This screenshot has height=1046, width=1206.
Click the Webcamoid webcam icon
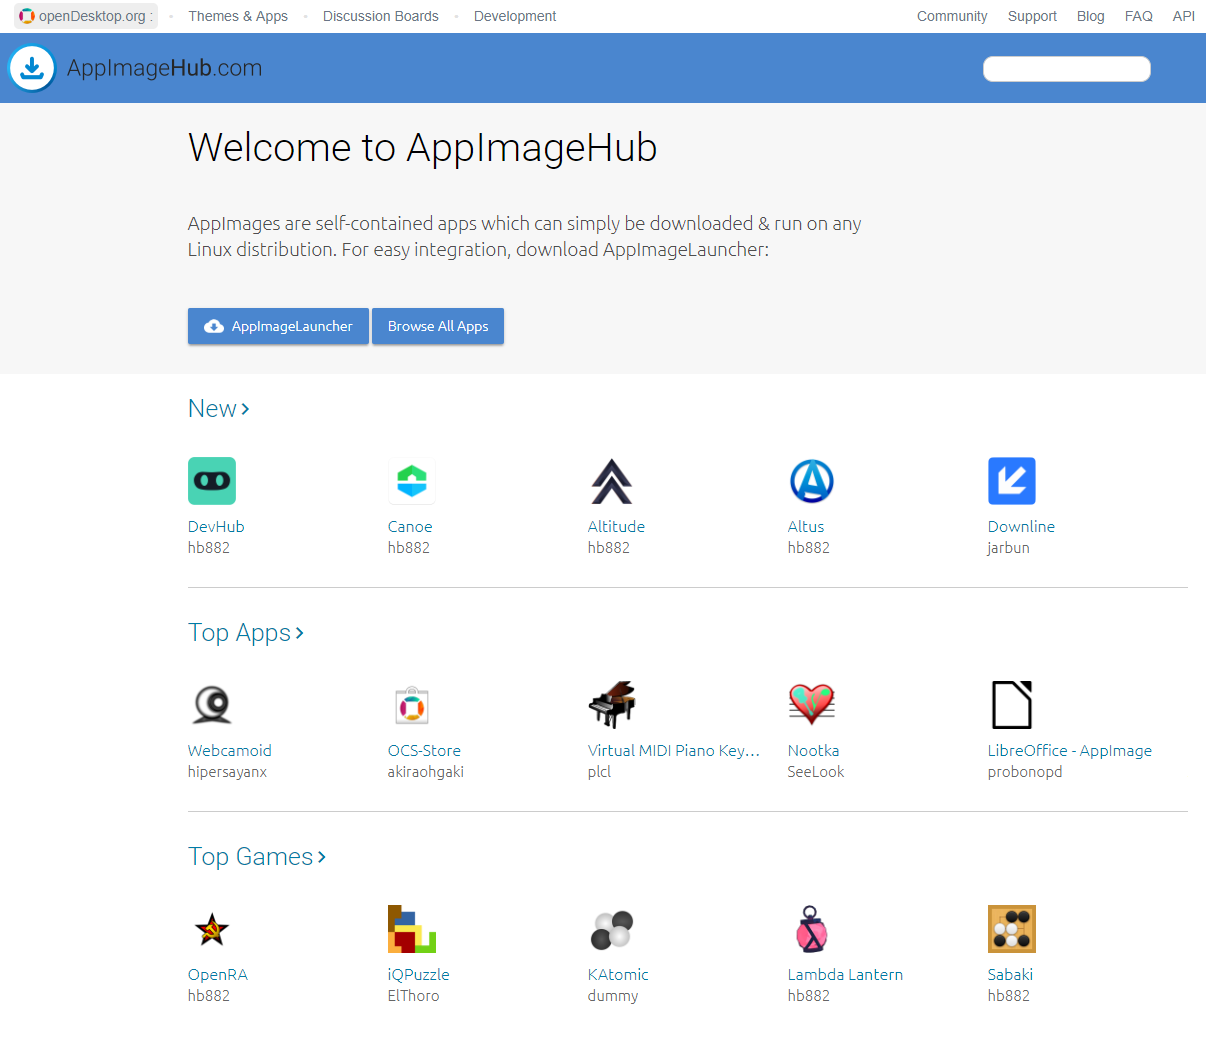[211, 705]
